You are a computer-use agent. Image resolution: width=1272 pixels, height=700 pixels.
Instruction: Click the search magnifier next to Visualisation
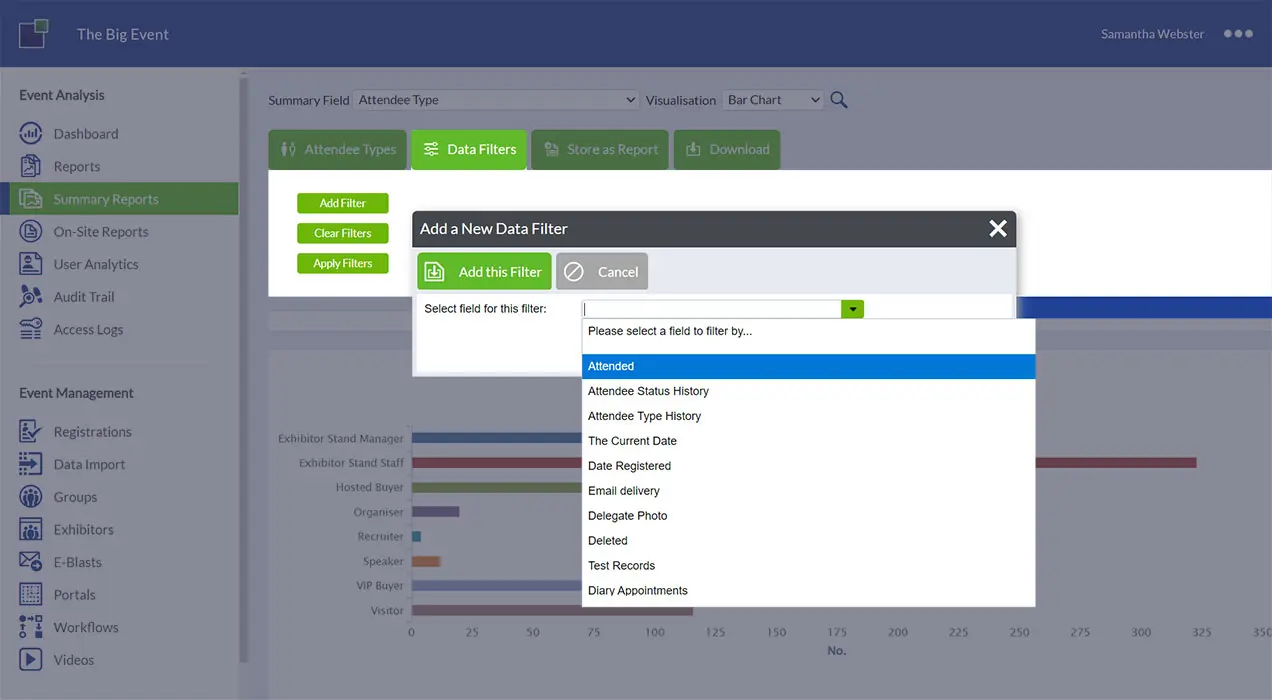(x=838, y=99)
